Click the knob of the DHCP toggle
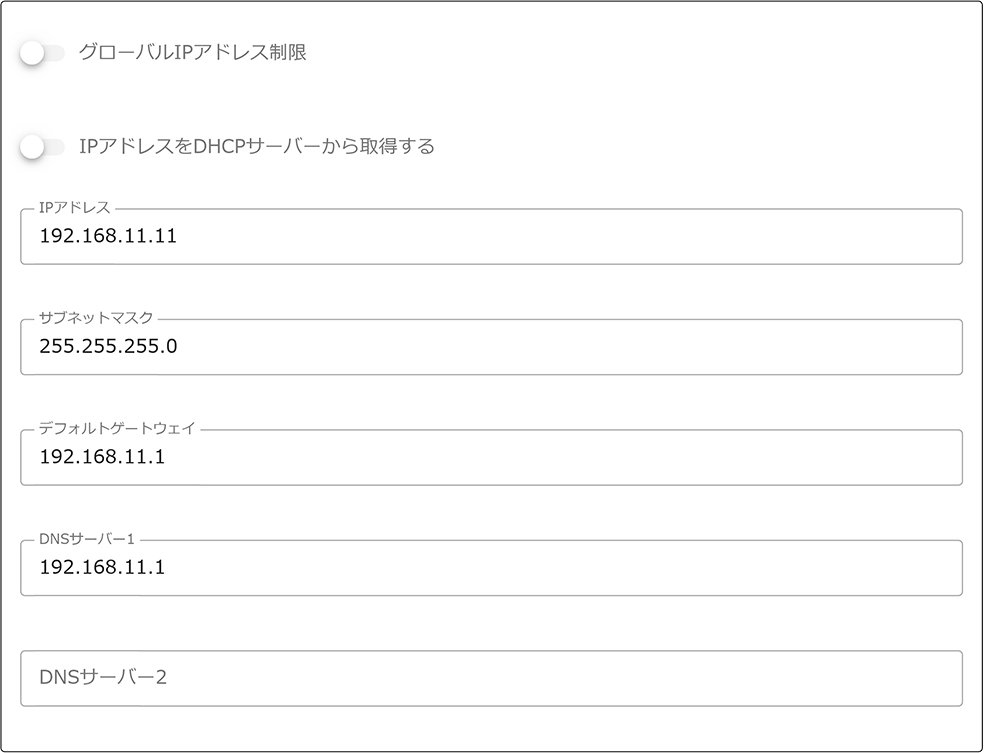Viewport: 984px width, 753px height. (x=32, y=147)
